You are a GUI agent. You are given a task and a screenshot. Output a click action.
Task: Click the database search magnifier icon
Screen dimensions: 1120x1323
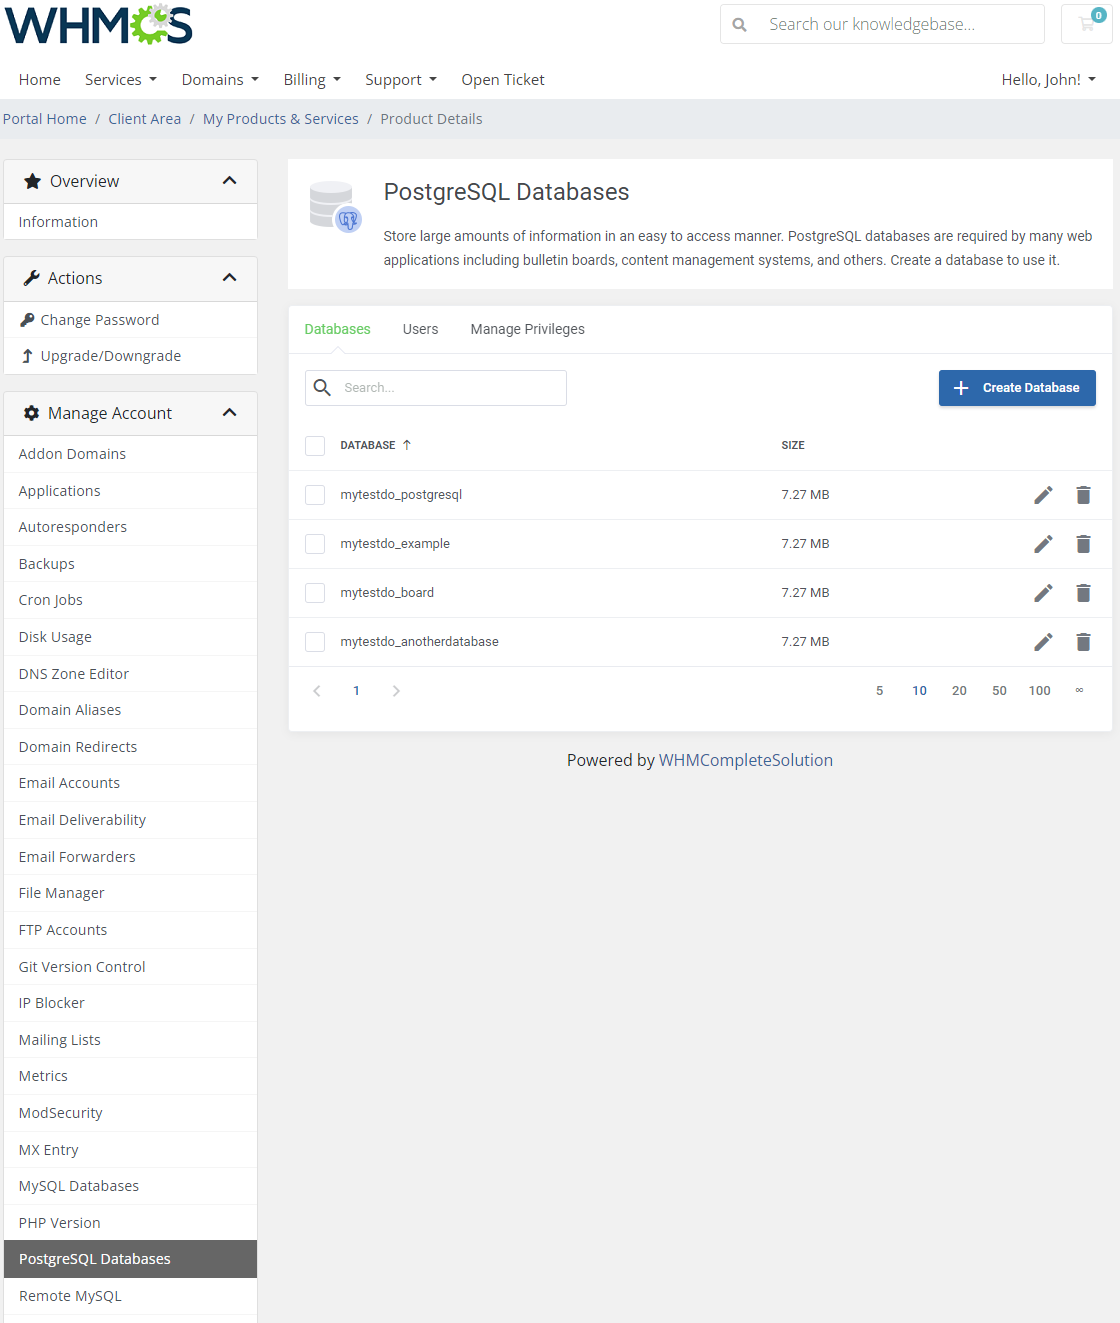(322, 387)
